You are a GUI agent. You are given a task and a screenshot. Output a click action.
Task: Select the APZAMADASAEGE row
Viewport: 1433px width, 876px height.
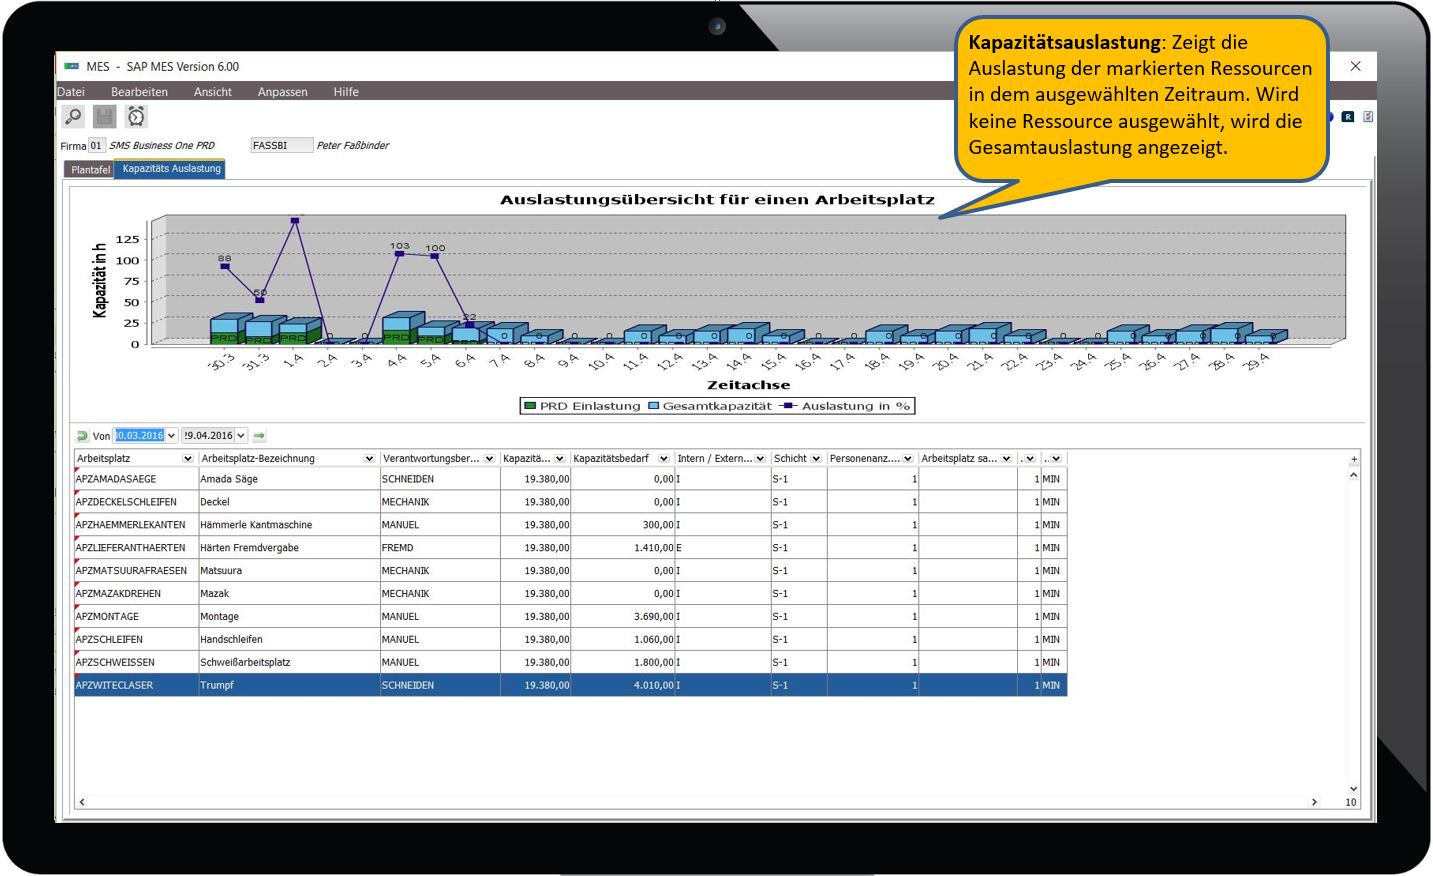coord(570,479)
